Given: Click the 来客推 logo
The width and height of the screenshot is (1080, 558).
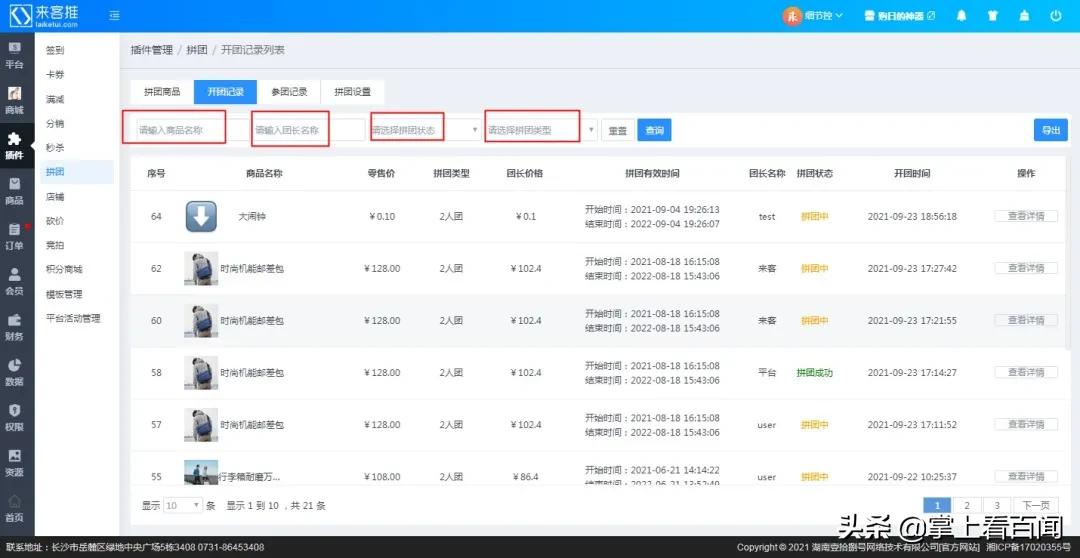Looking at the screenshot, I should 43,16.
